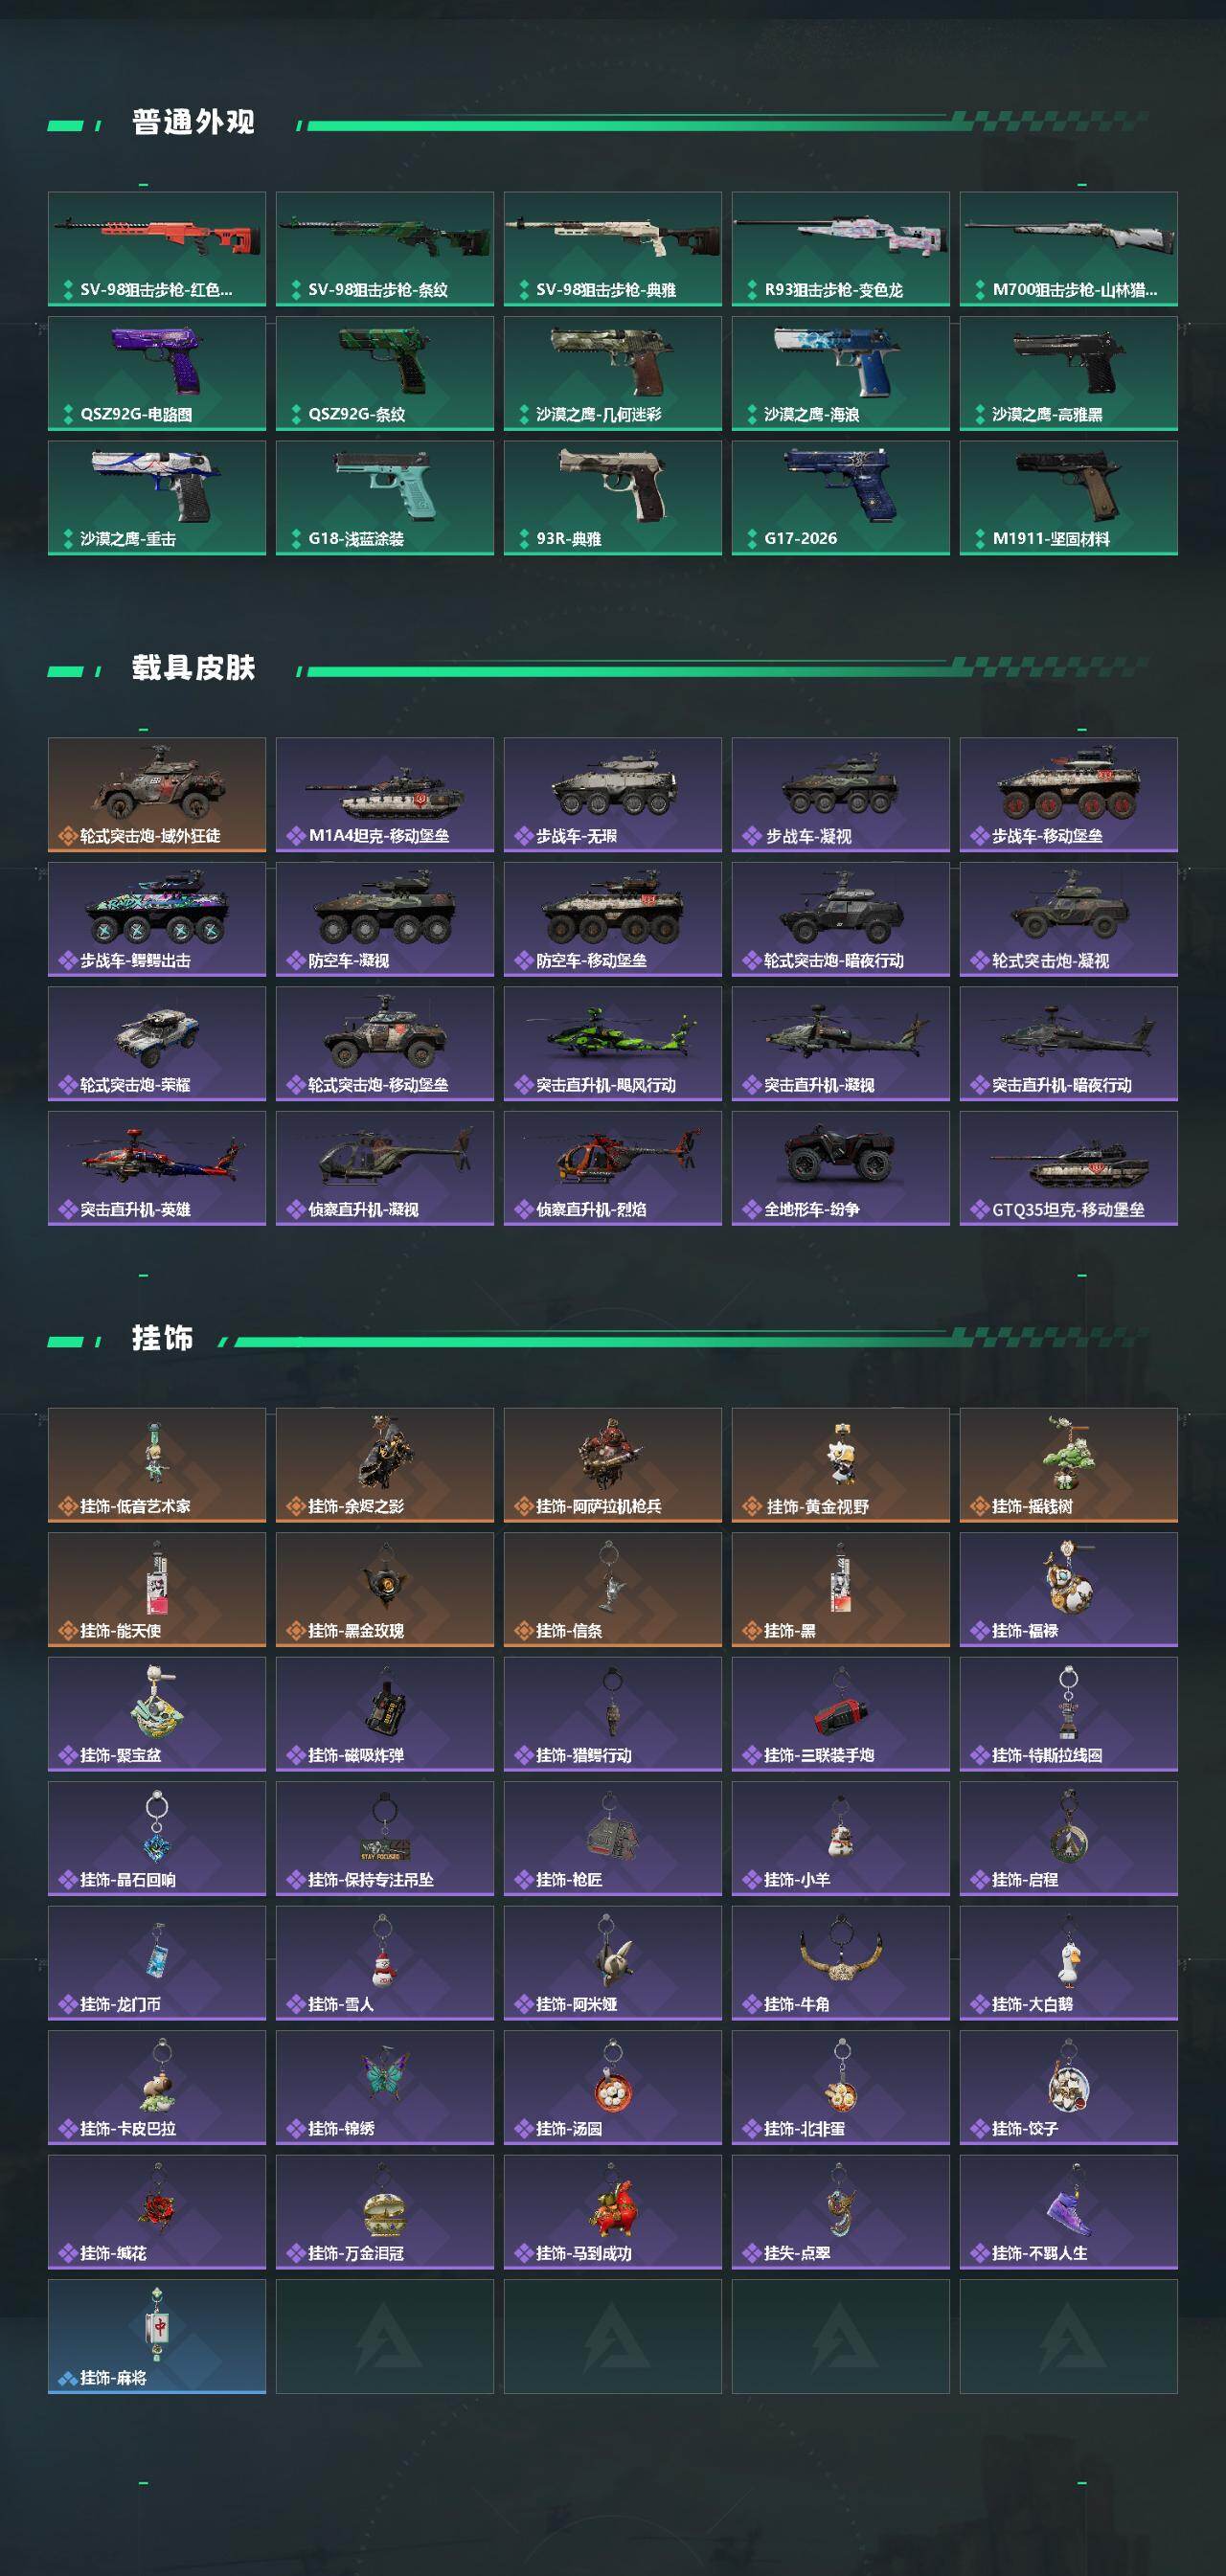Image resolution: width=1226 pixels, height=2576 pixels.
Task: Select the 挂饰-低音艺术家 charm
Action: pyautogui.click(x=157, y=1465)
